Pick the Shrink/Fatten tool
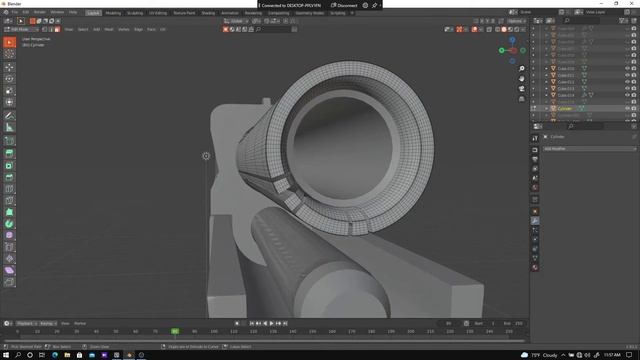Image resolution: width=640 pixels, height=360 pixels. click(9, 259)
